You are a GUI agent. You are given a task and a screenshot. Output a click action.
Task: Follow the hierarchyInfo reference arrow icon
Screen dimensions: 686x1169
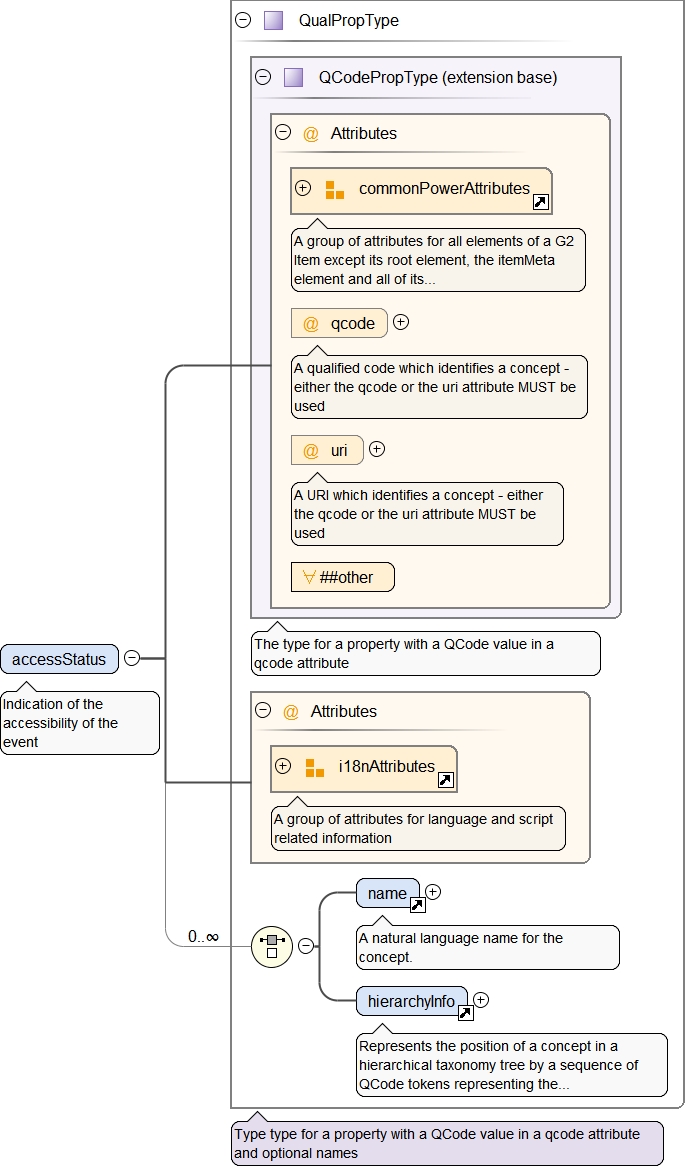pos(465,1013)
